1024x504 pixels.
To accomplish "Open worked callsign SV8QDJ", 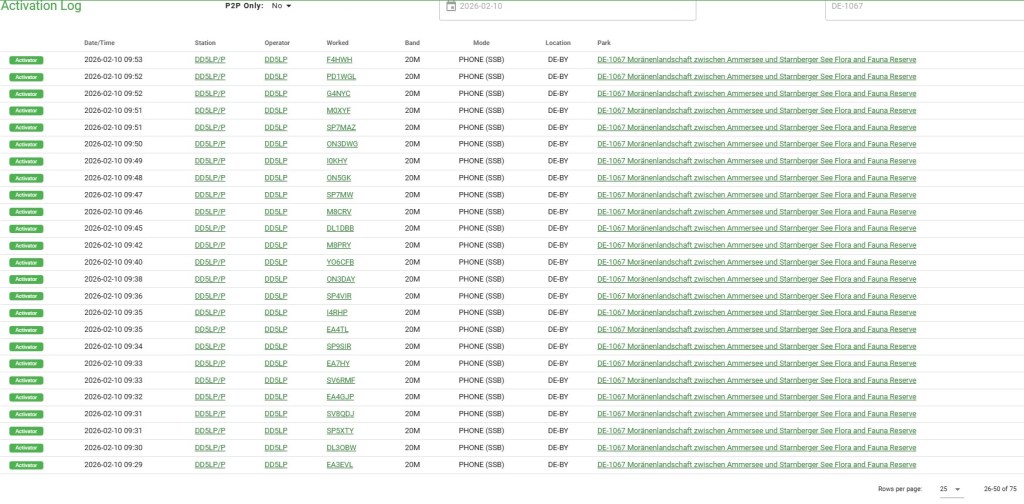I will click(340, 414).
